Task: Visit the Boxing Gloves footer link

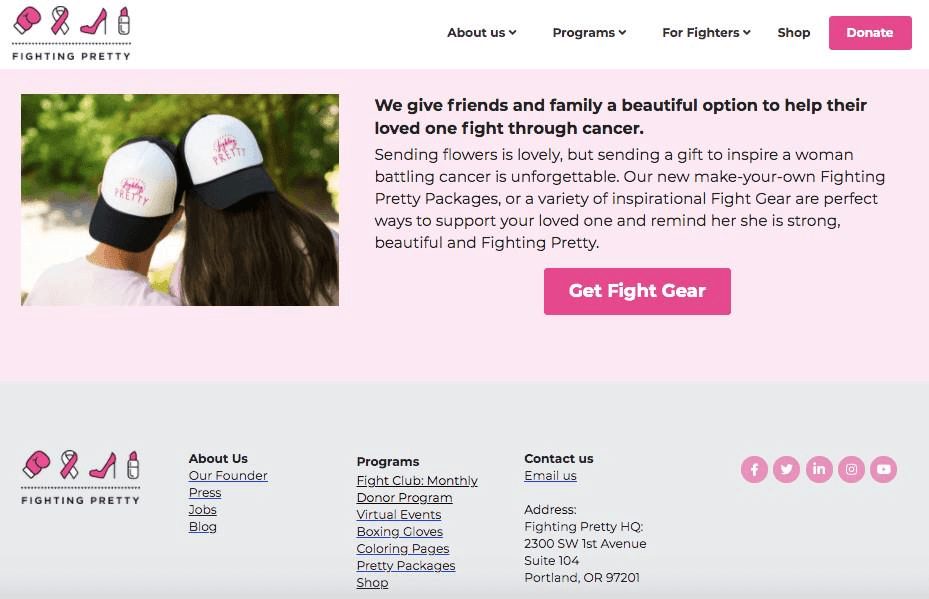Action: click(399, 532)
